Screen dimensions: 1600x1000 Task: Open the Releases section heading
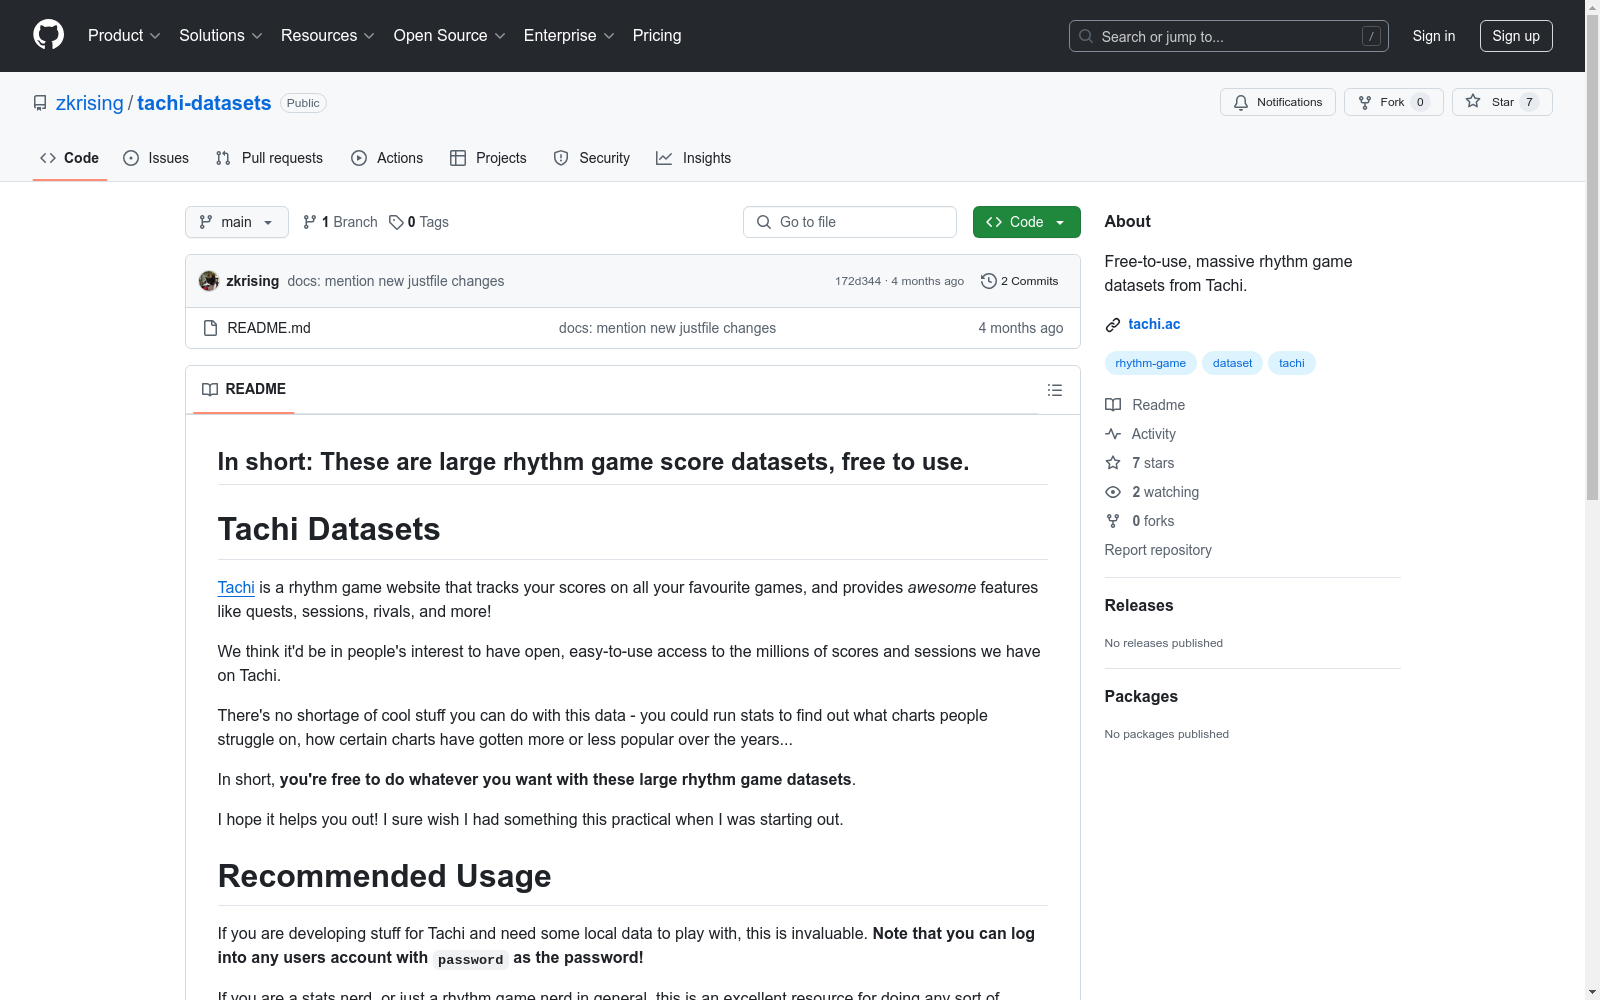click(x=1139, y=605)
